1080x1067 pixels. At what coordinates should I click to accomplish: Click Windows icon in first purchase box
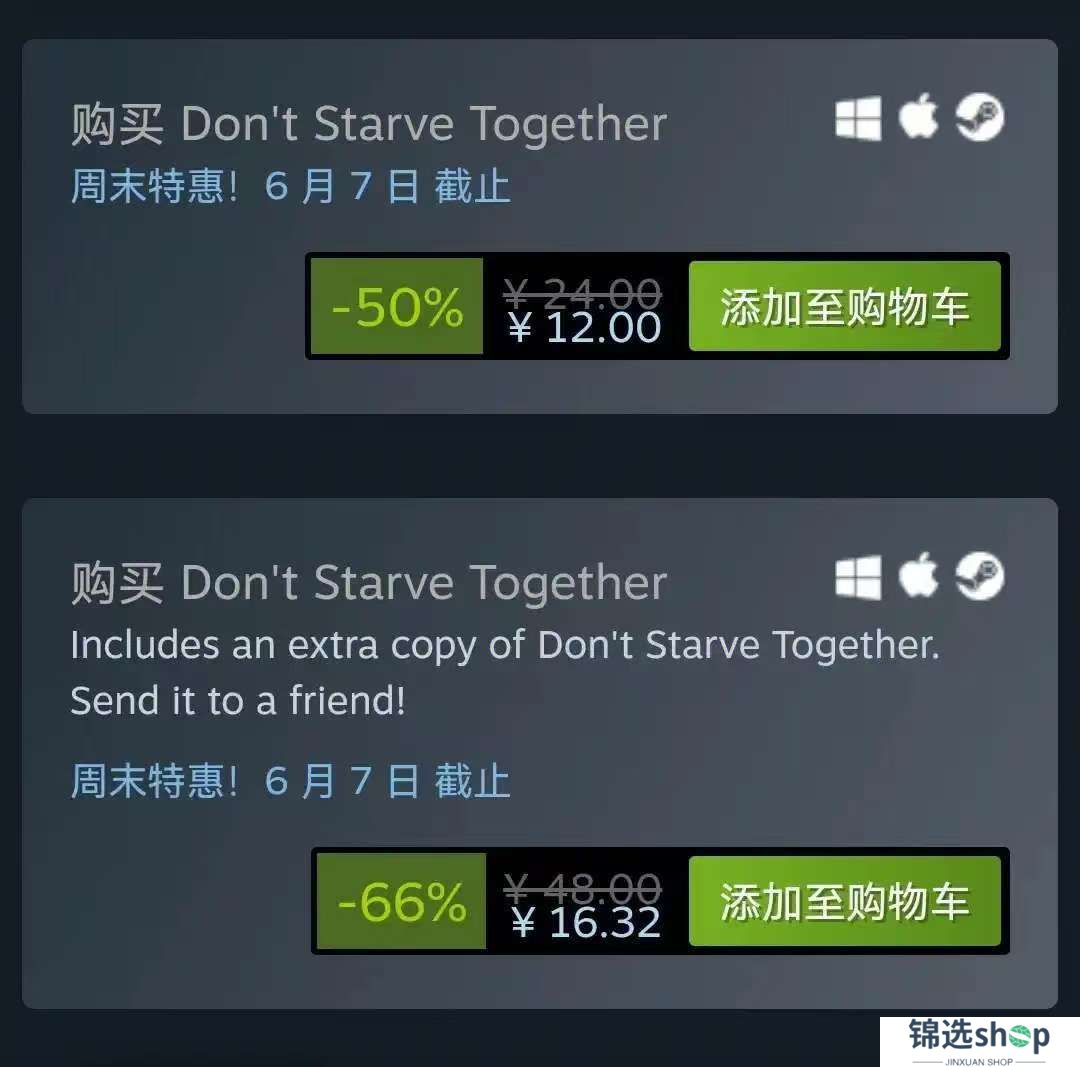point(858,118)
